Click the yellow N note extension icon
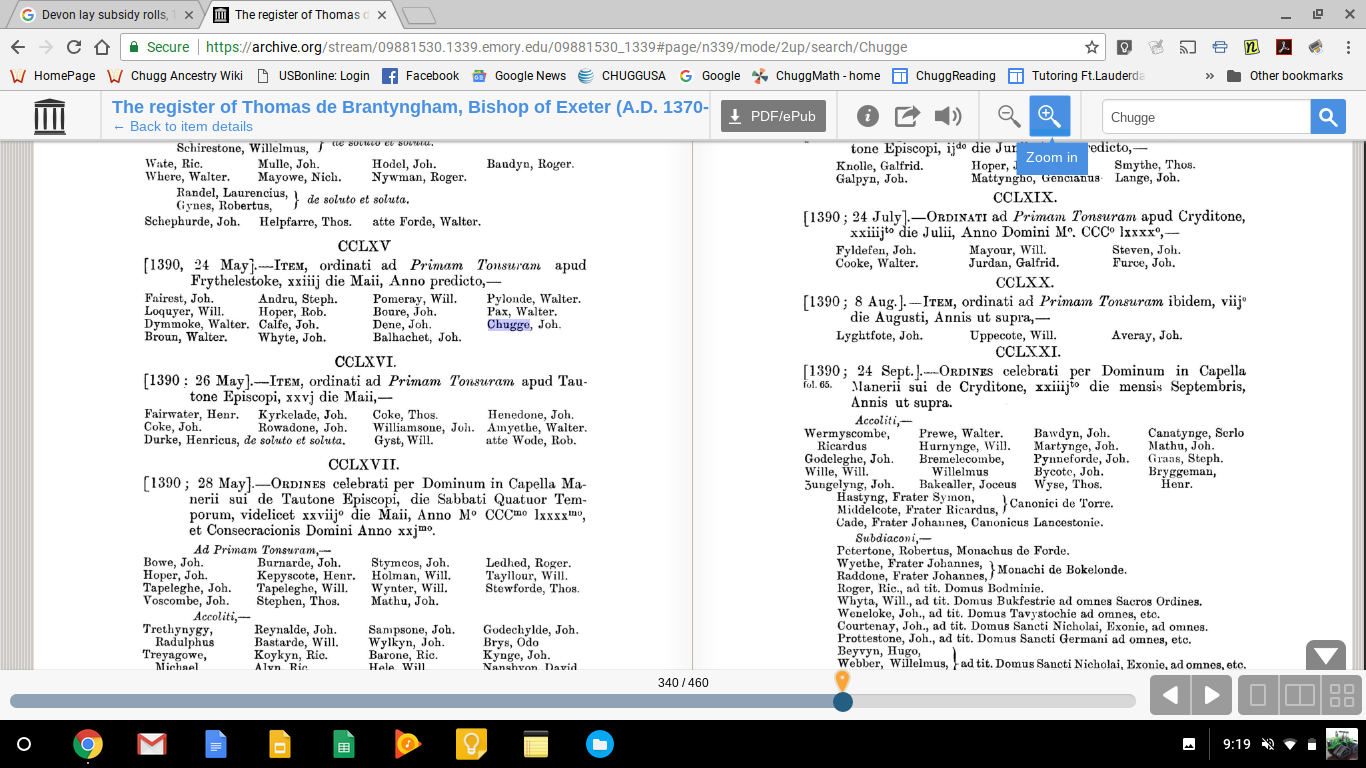The width and height of the screenshot is (1366, 768). (1252, 47)
